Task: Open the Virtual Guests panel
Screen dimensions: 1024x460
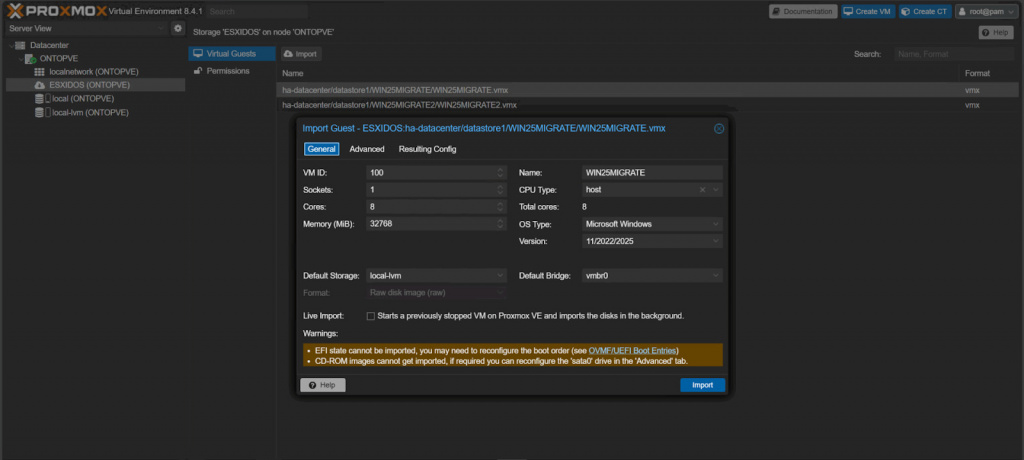Action: [x=232, y=54]
